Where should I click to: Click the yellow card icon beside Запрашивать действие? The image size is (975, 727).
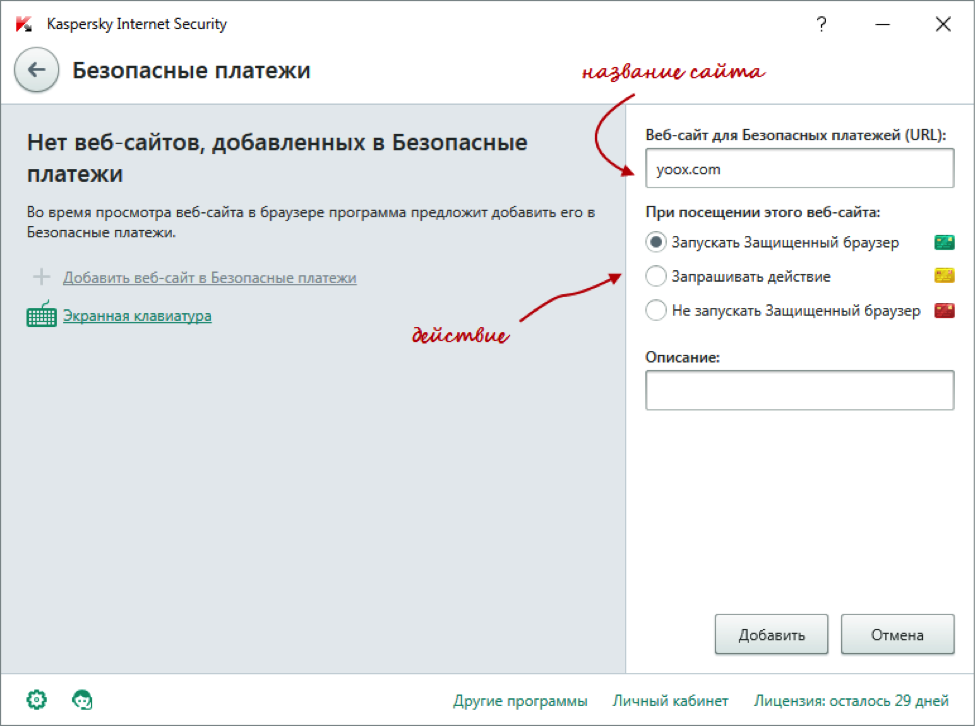[944, 276]
